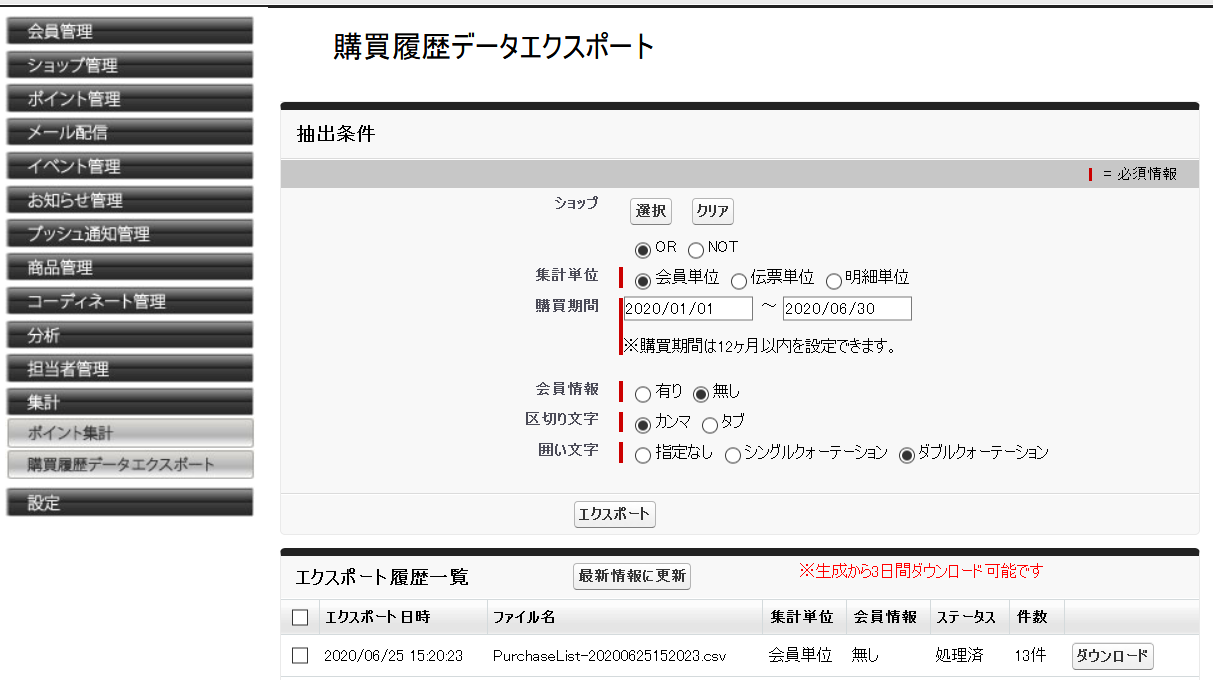Check the export history header checkbox

[x=299, y=617]
